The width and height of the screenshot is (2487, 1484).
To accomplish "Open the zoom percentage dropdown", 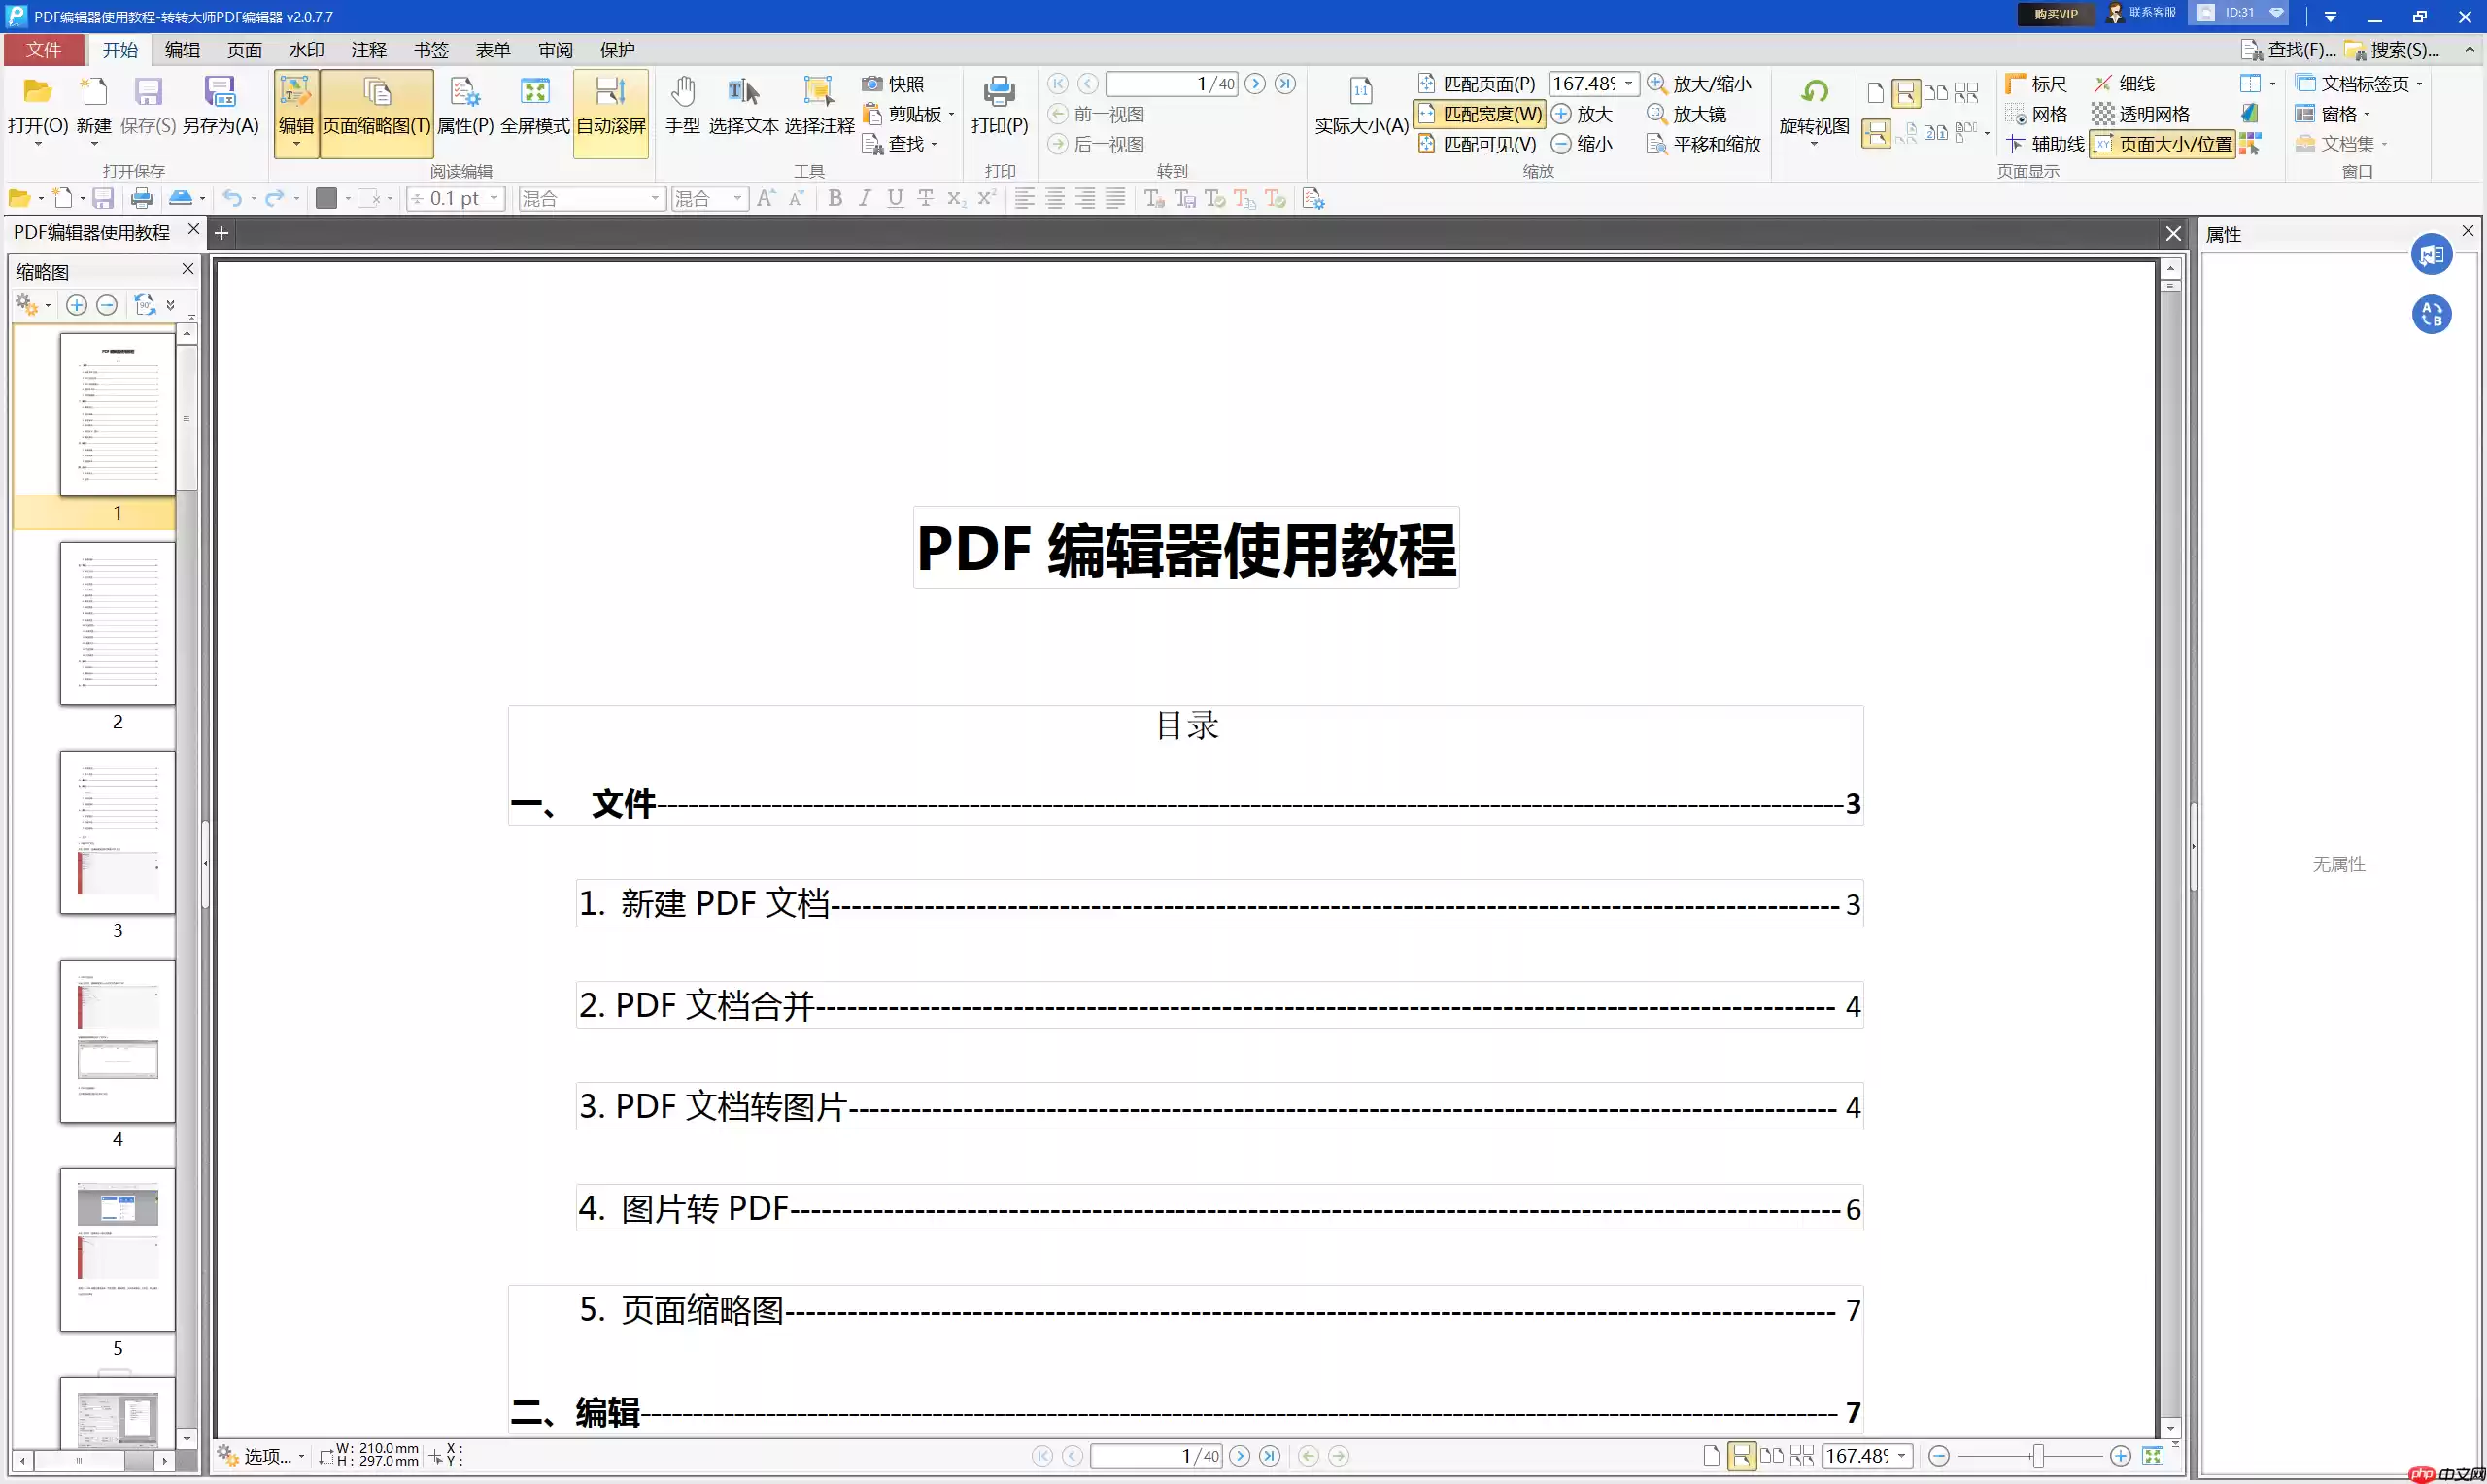I will 1629,84.
